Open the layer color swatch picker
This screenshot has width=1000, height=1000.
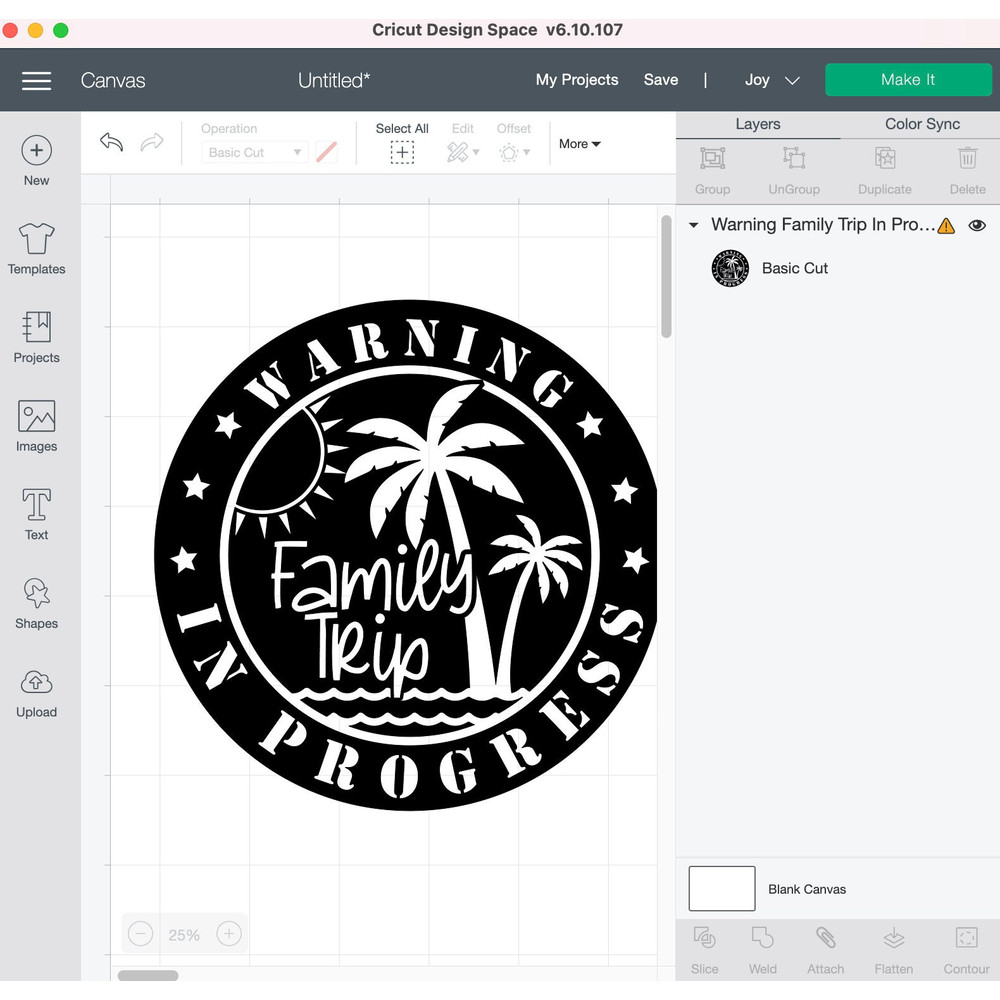coord(327,152)
